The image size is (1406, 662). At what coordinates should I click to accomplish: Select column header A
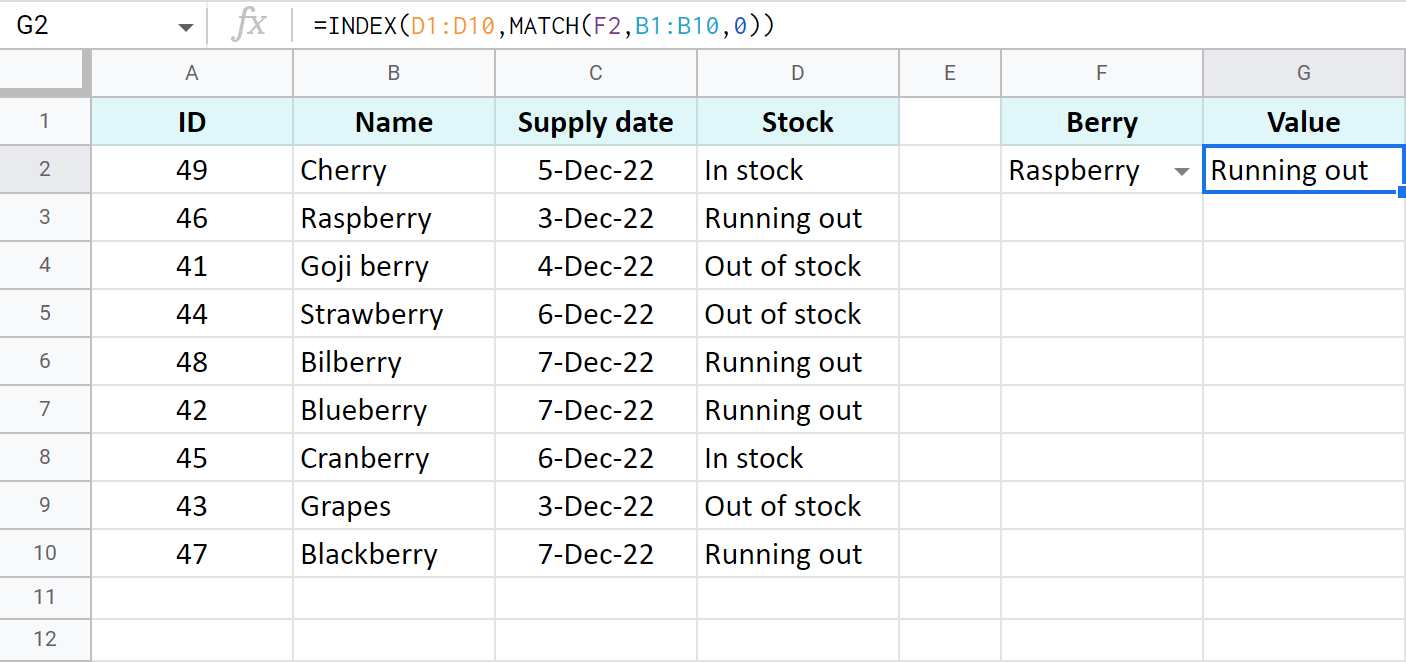(x=191, y=72)
